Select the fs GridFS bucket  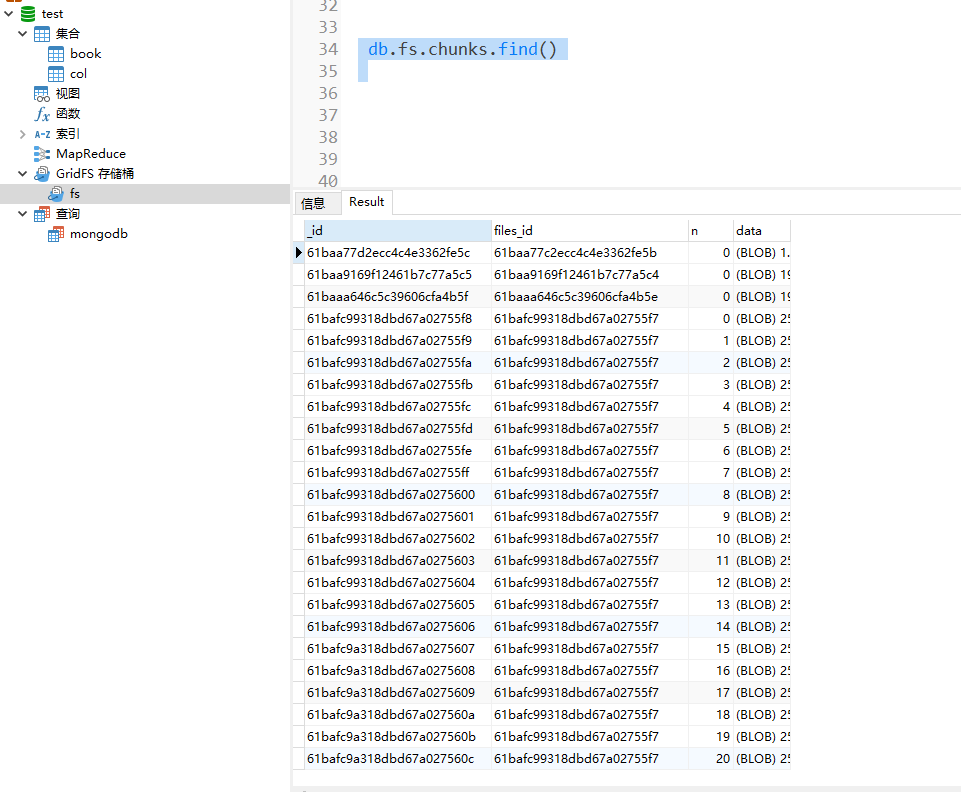[75, 194]
